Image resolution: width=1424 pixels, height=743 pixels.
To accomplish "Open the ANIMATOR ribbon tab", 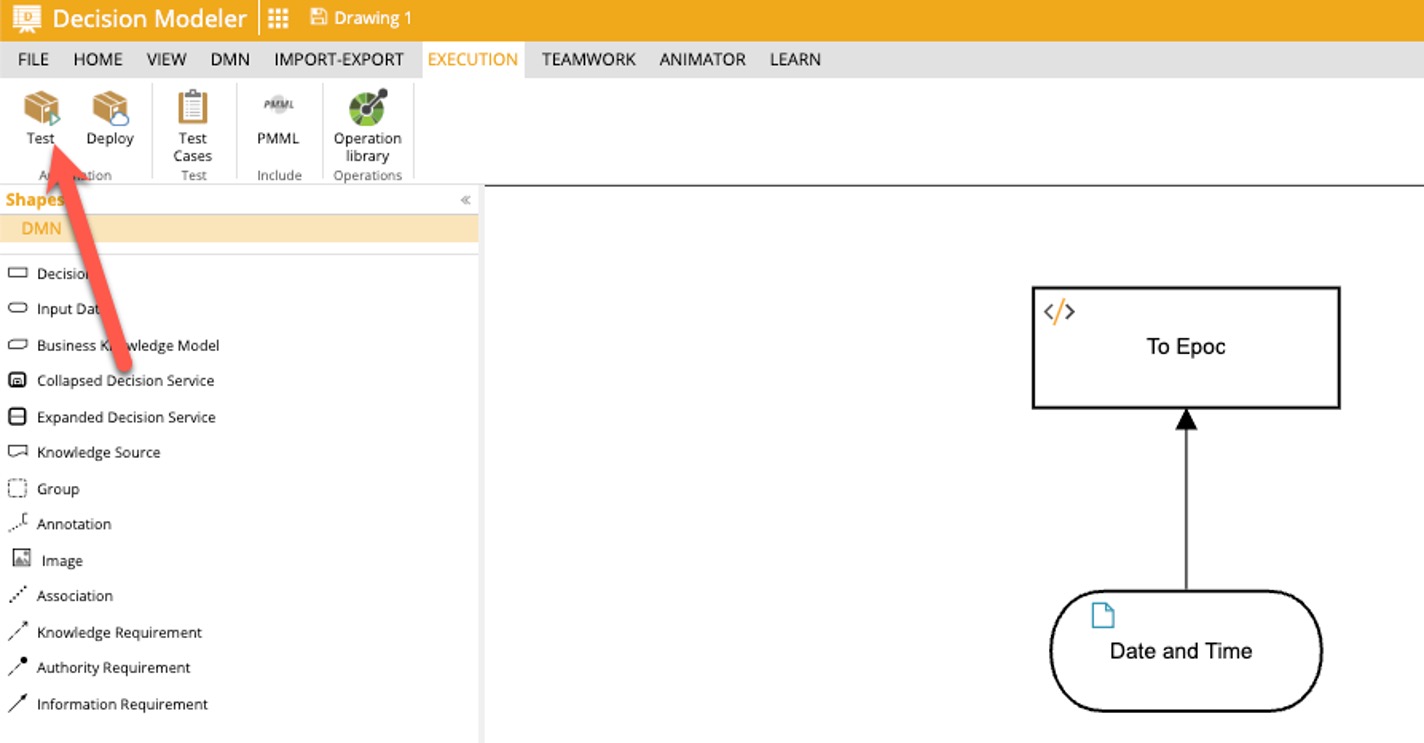I will pyautogui.click(x=702, y=59).
